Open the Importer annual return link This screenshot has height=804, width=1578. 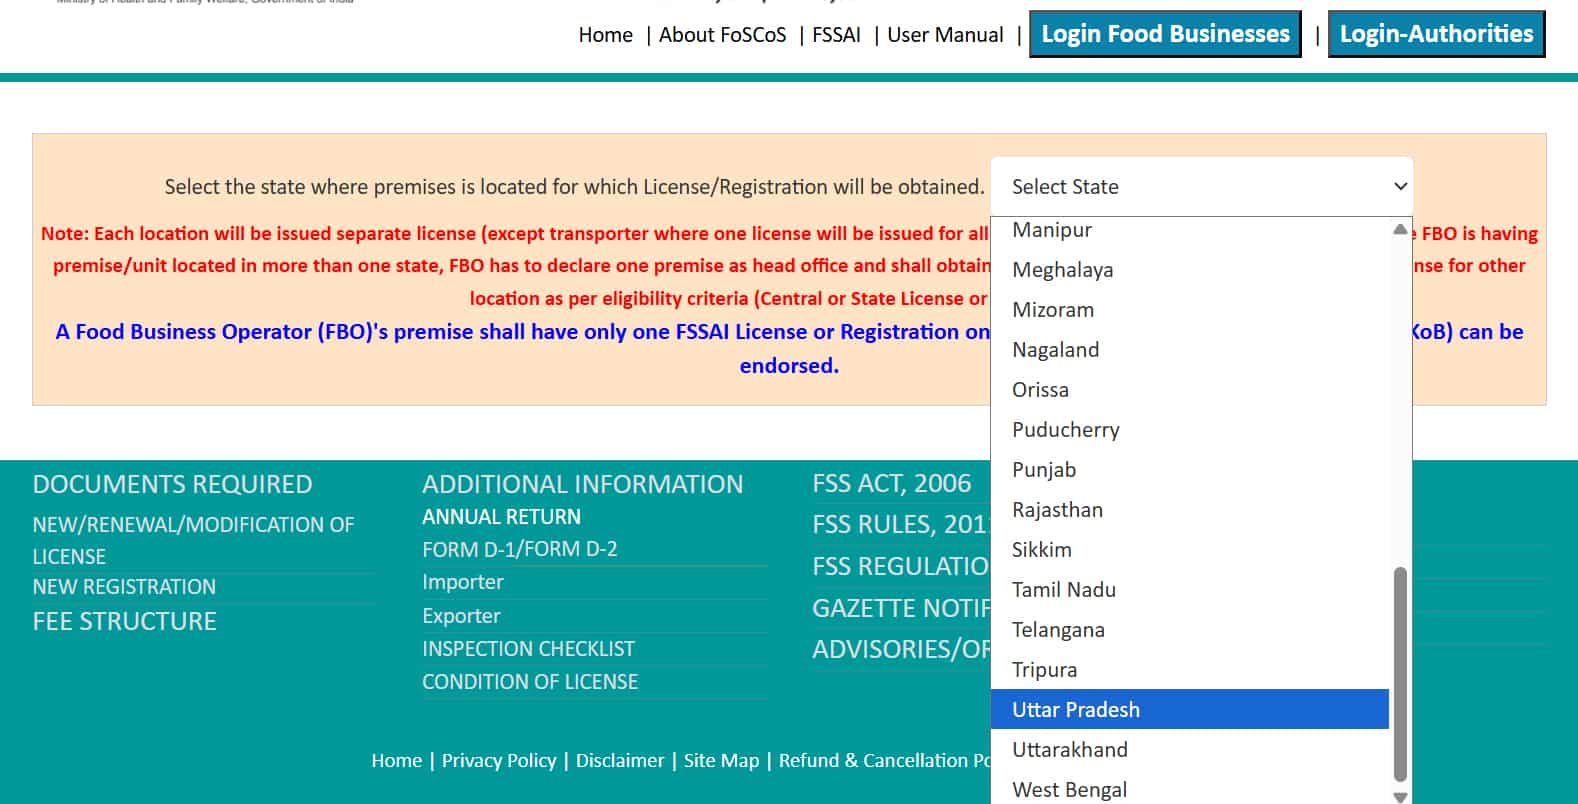pyautogui.click(x=463, y=582)
